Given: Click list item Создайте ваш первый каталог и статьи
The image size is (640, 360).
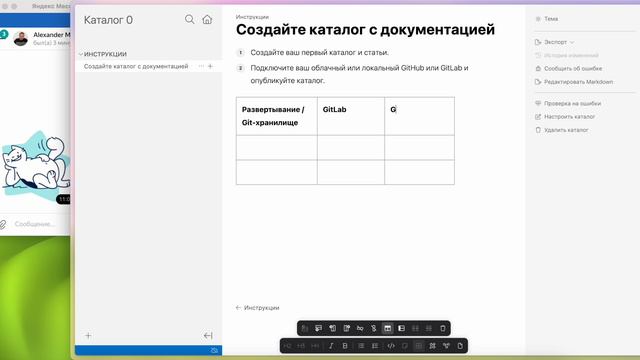Looking at the screenshot, I should click(320, 52).
